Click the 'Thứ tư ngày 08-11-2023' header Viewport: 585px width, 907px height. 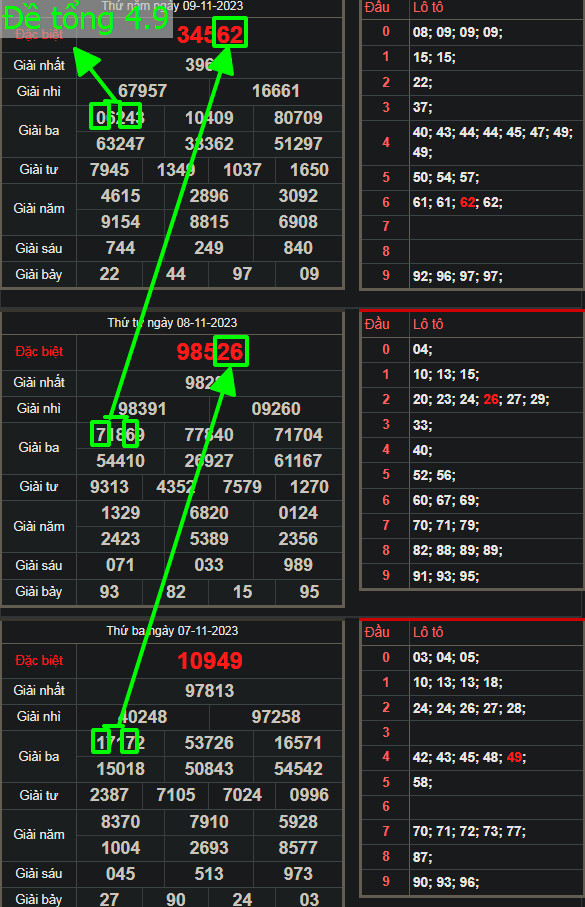tap(172, 323)
